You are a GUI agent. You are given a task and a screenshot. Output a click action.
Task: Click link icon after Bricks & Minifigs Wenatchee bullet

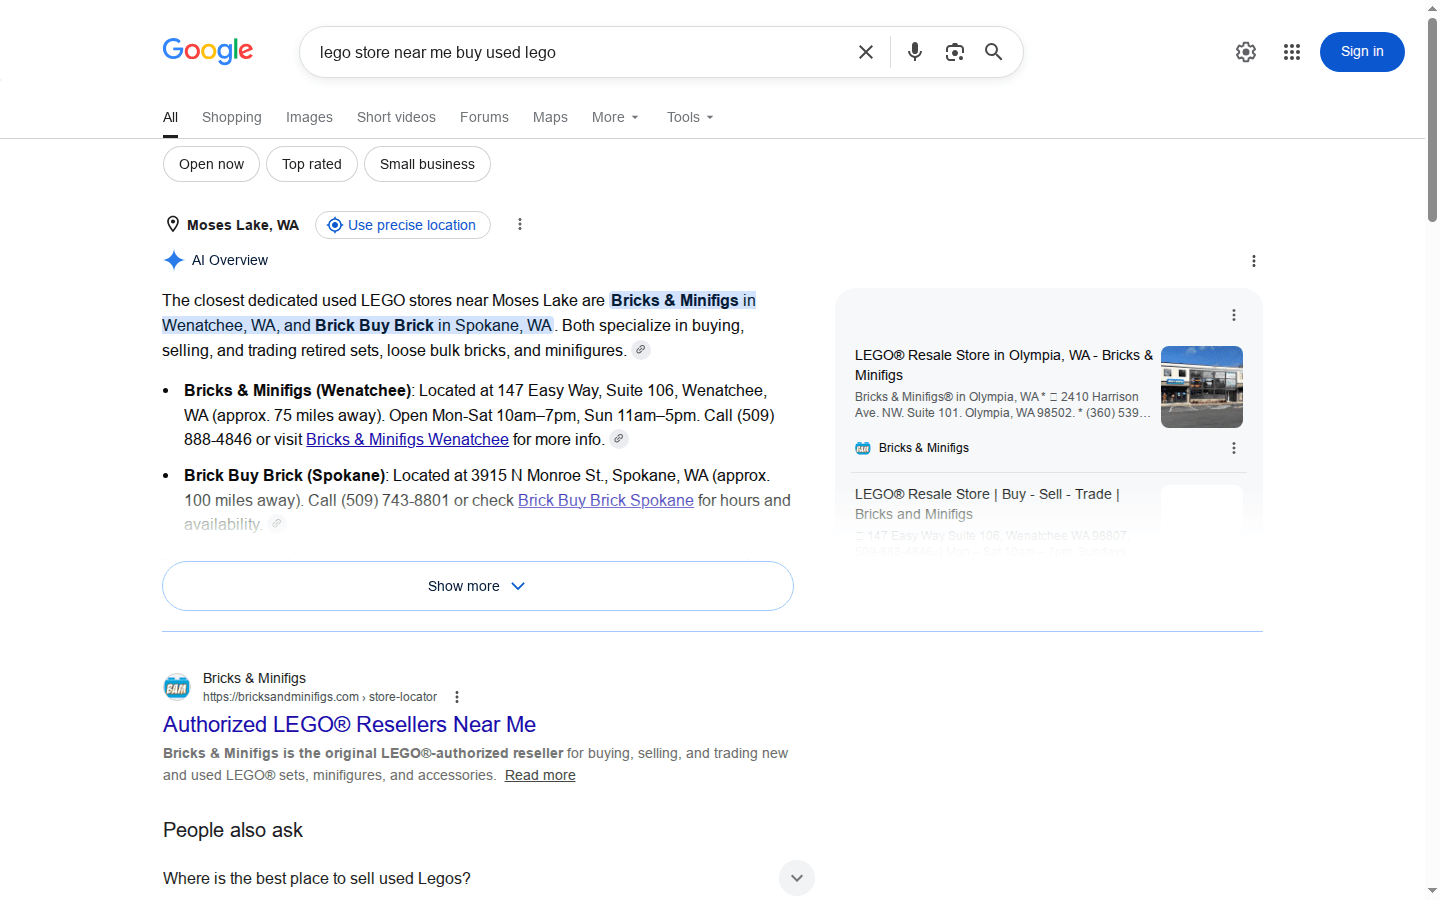(619, 439)
